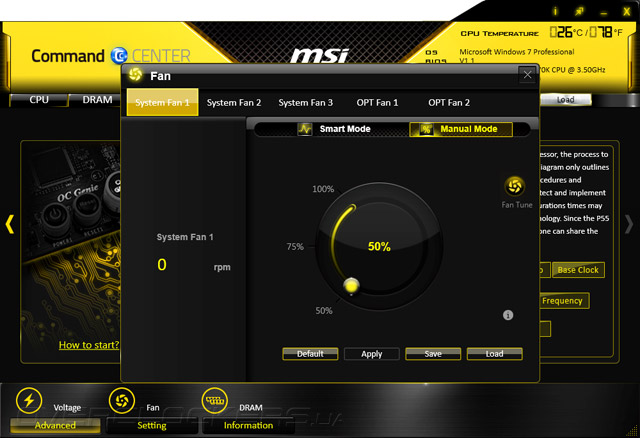Screen dimensions: 640x438
Task: Click the Load button in main window
Action: point(565,100)
